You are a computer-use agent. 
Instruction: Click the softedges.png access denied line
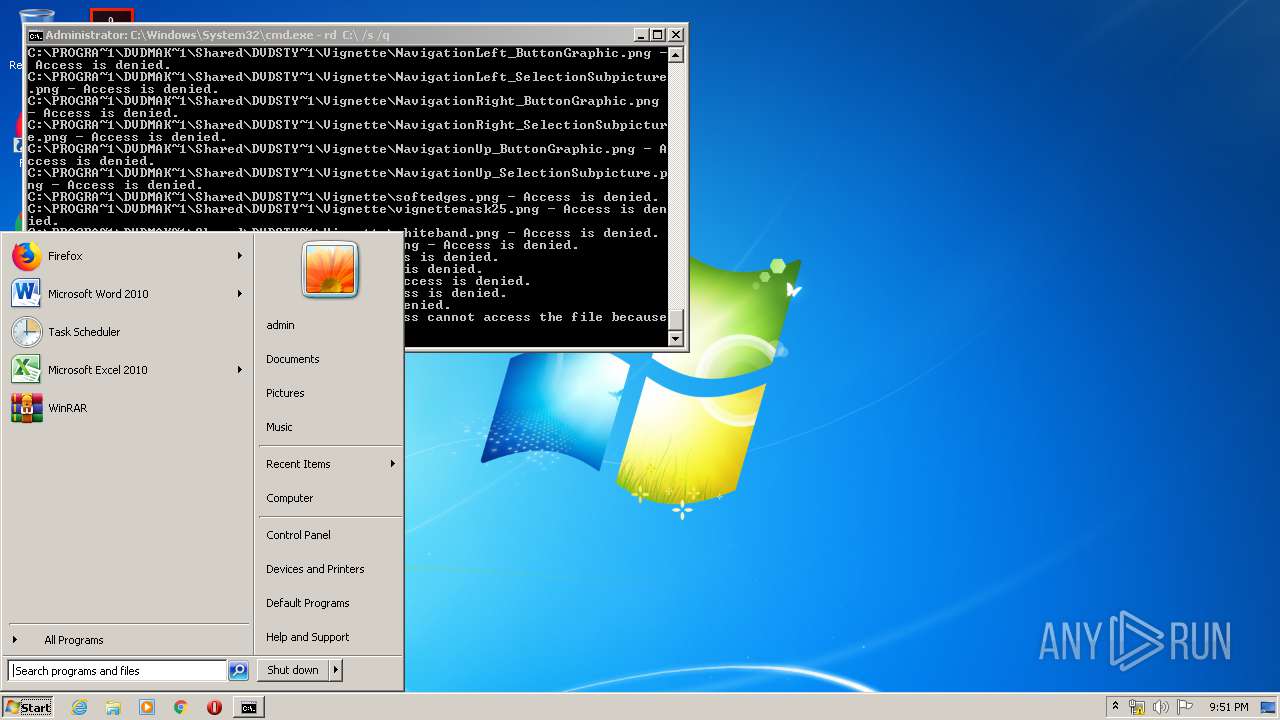[343, 197]
